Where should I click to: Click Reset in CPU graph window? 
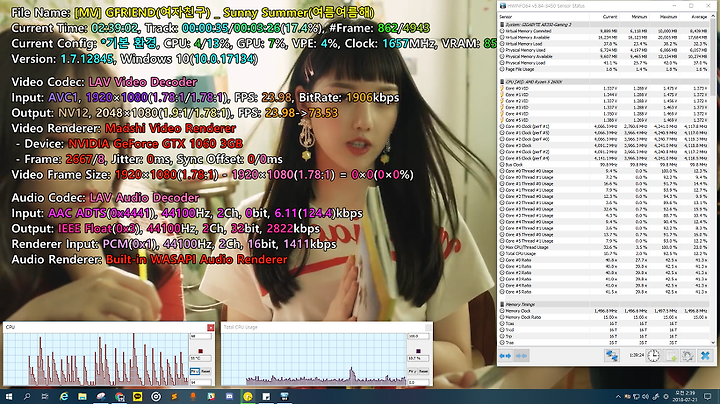pos(206,371)
